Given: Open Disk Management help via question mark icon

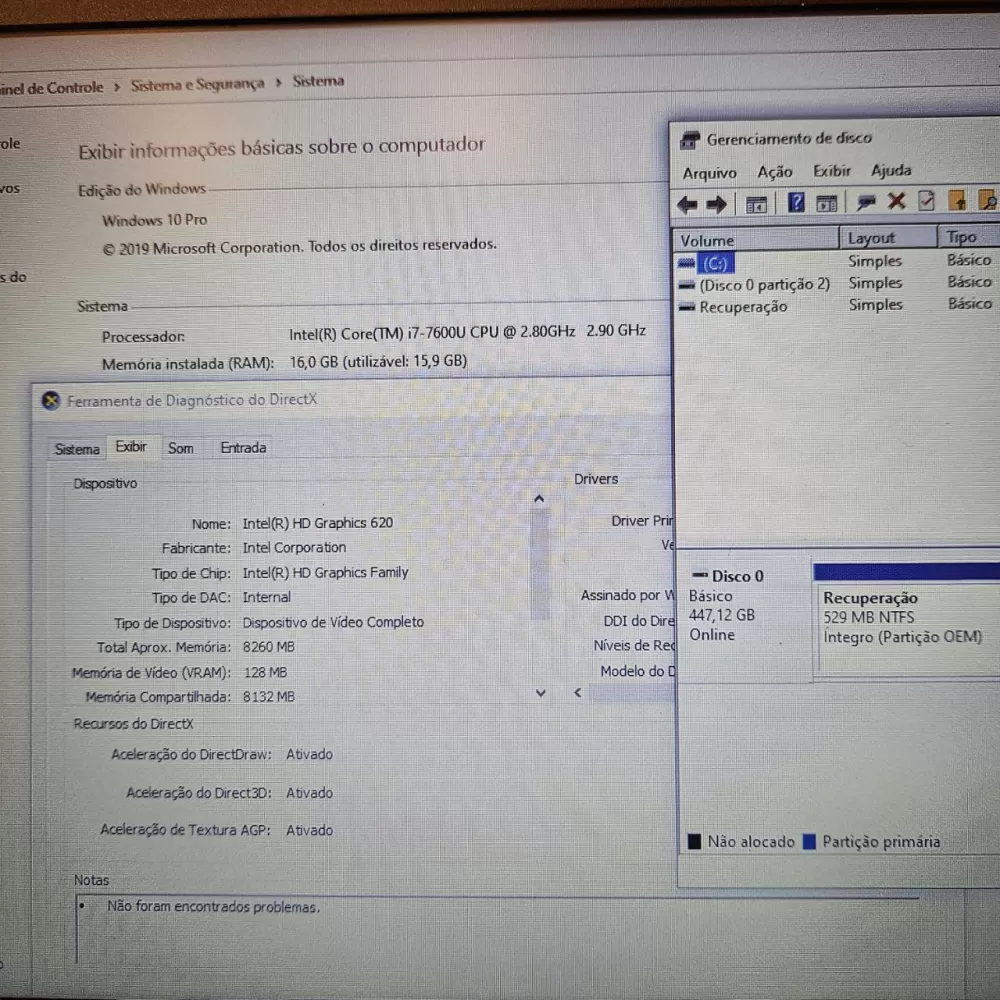Looking at the screenshot, I should 795,203.
